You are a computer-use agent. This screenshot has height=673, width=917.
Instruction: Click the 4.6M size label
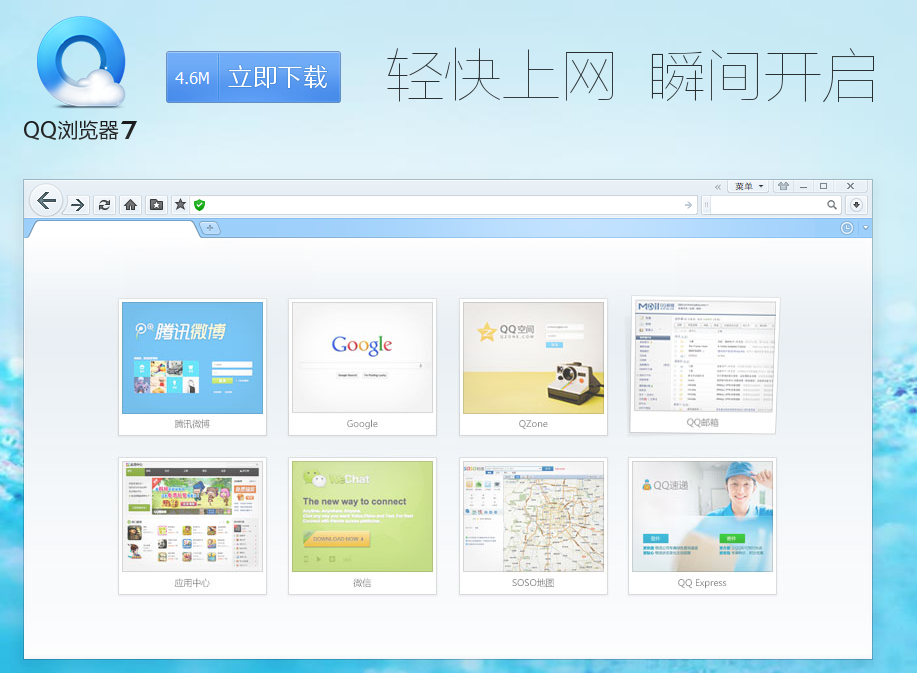192,77
